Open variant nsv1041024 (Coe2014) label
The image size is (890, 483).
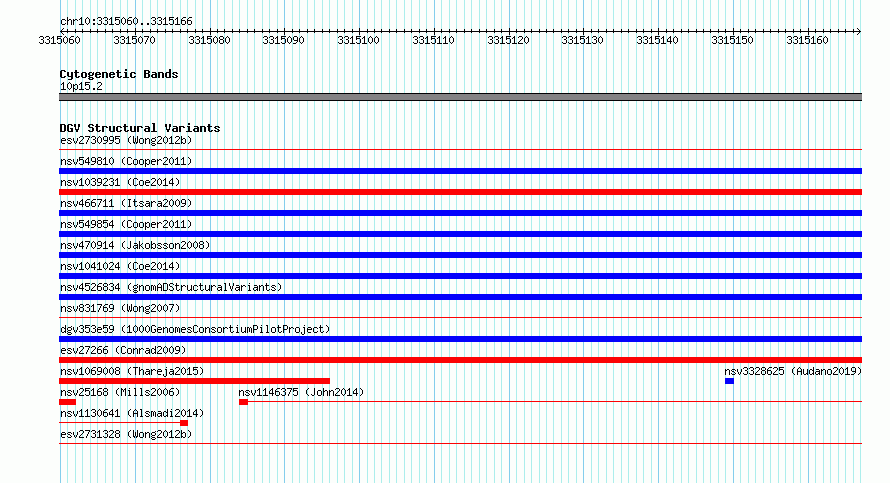pyautogui.click(x=120, y=266)
